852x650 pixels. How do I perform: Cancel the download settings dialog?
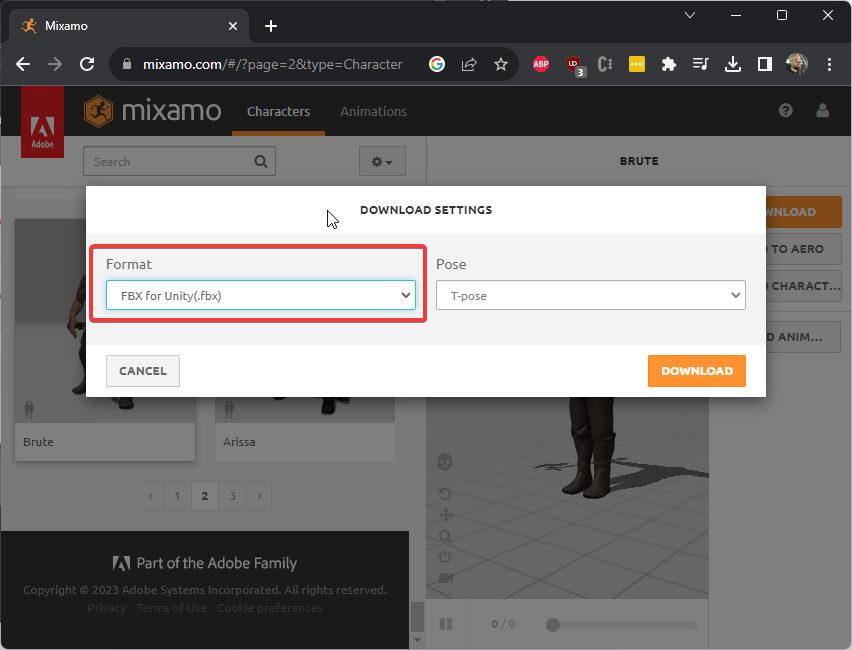click(x=143, y=371)
